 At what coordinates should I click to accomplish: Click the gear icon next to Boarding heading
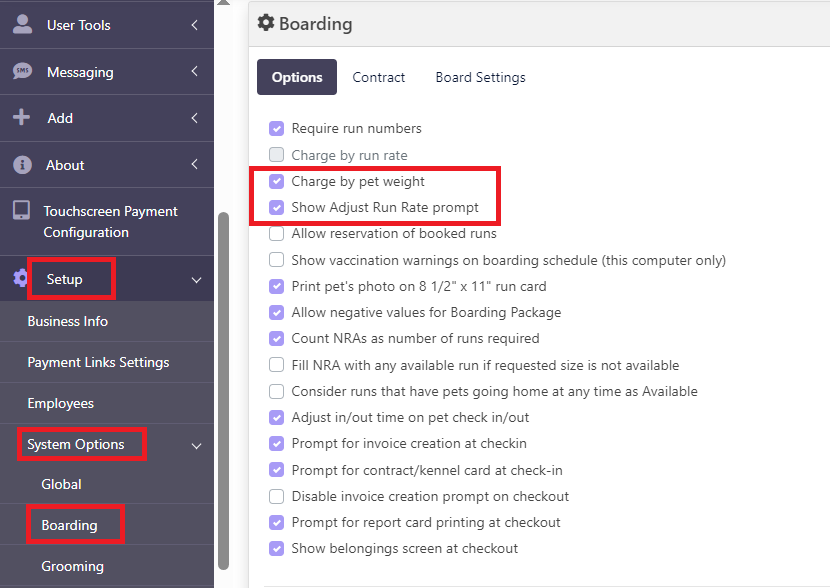266,23
